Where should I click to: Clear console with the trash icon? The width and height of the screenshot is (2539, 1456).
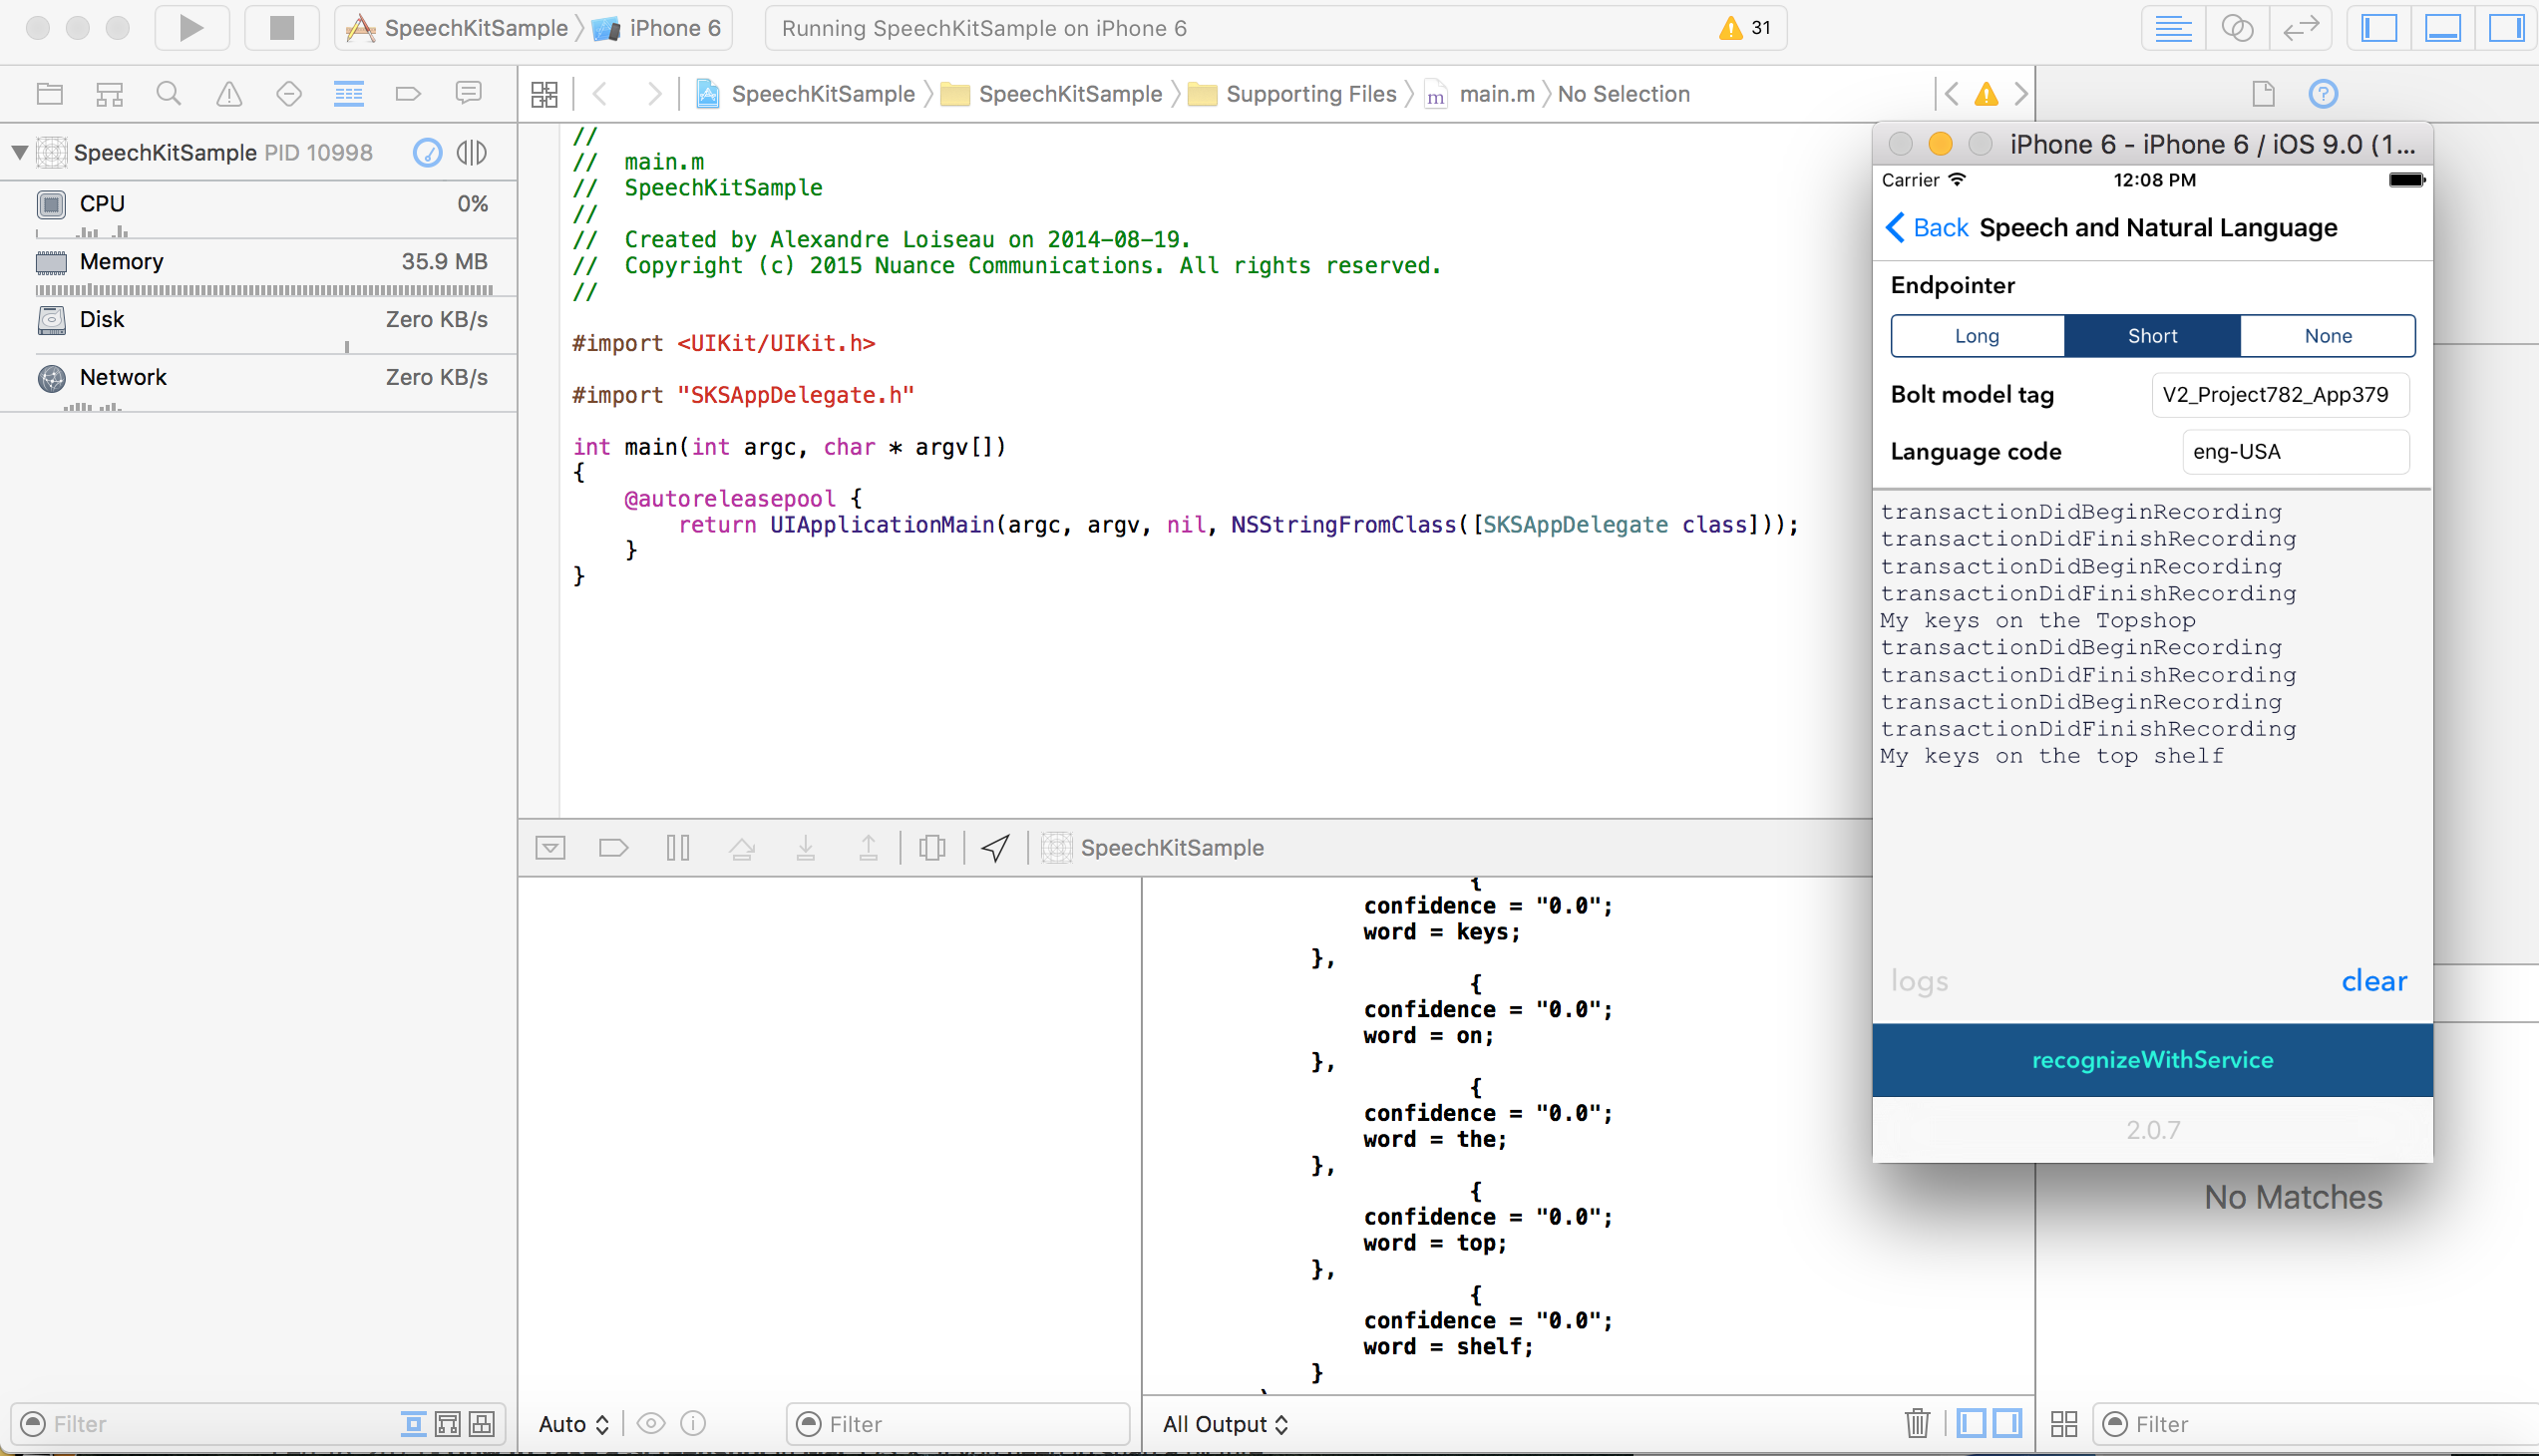[1917, 1423]
